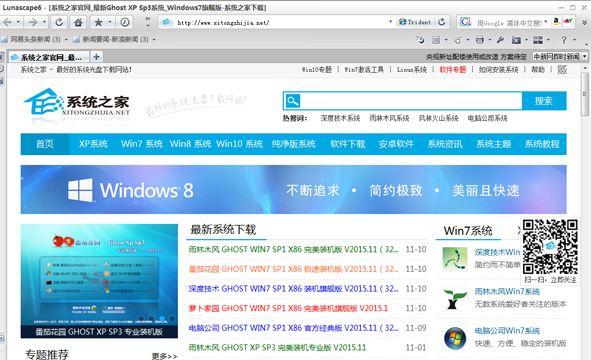592x360 pixels.
Task: Expand print icon dropdown arrow
Action: (x=490, y=40)
